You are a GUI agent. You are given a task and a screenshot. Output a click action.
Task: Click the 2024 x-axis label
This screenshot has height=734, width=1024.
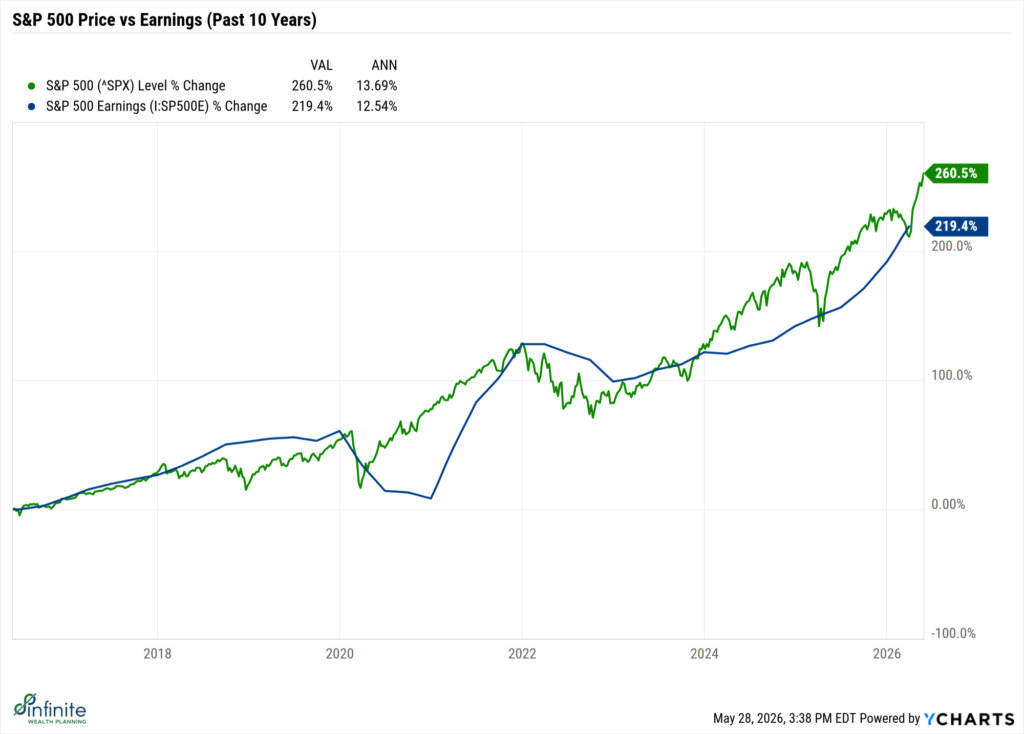[705, 654]
